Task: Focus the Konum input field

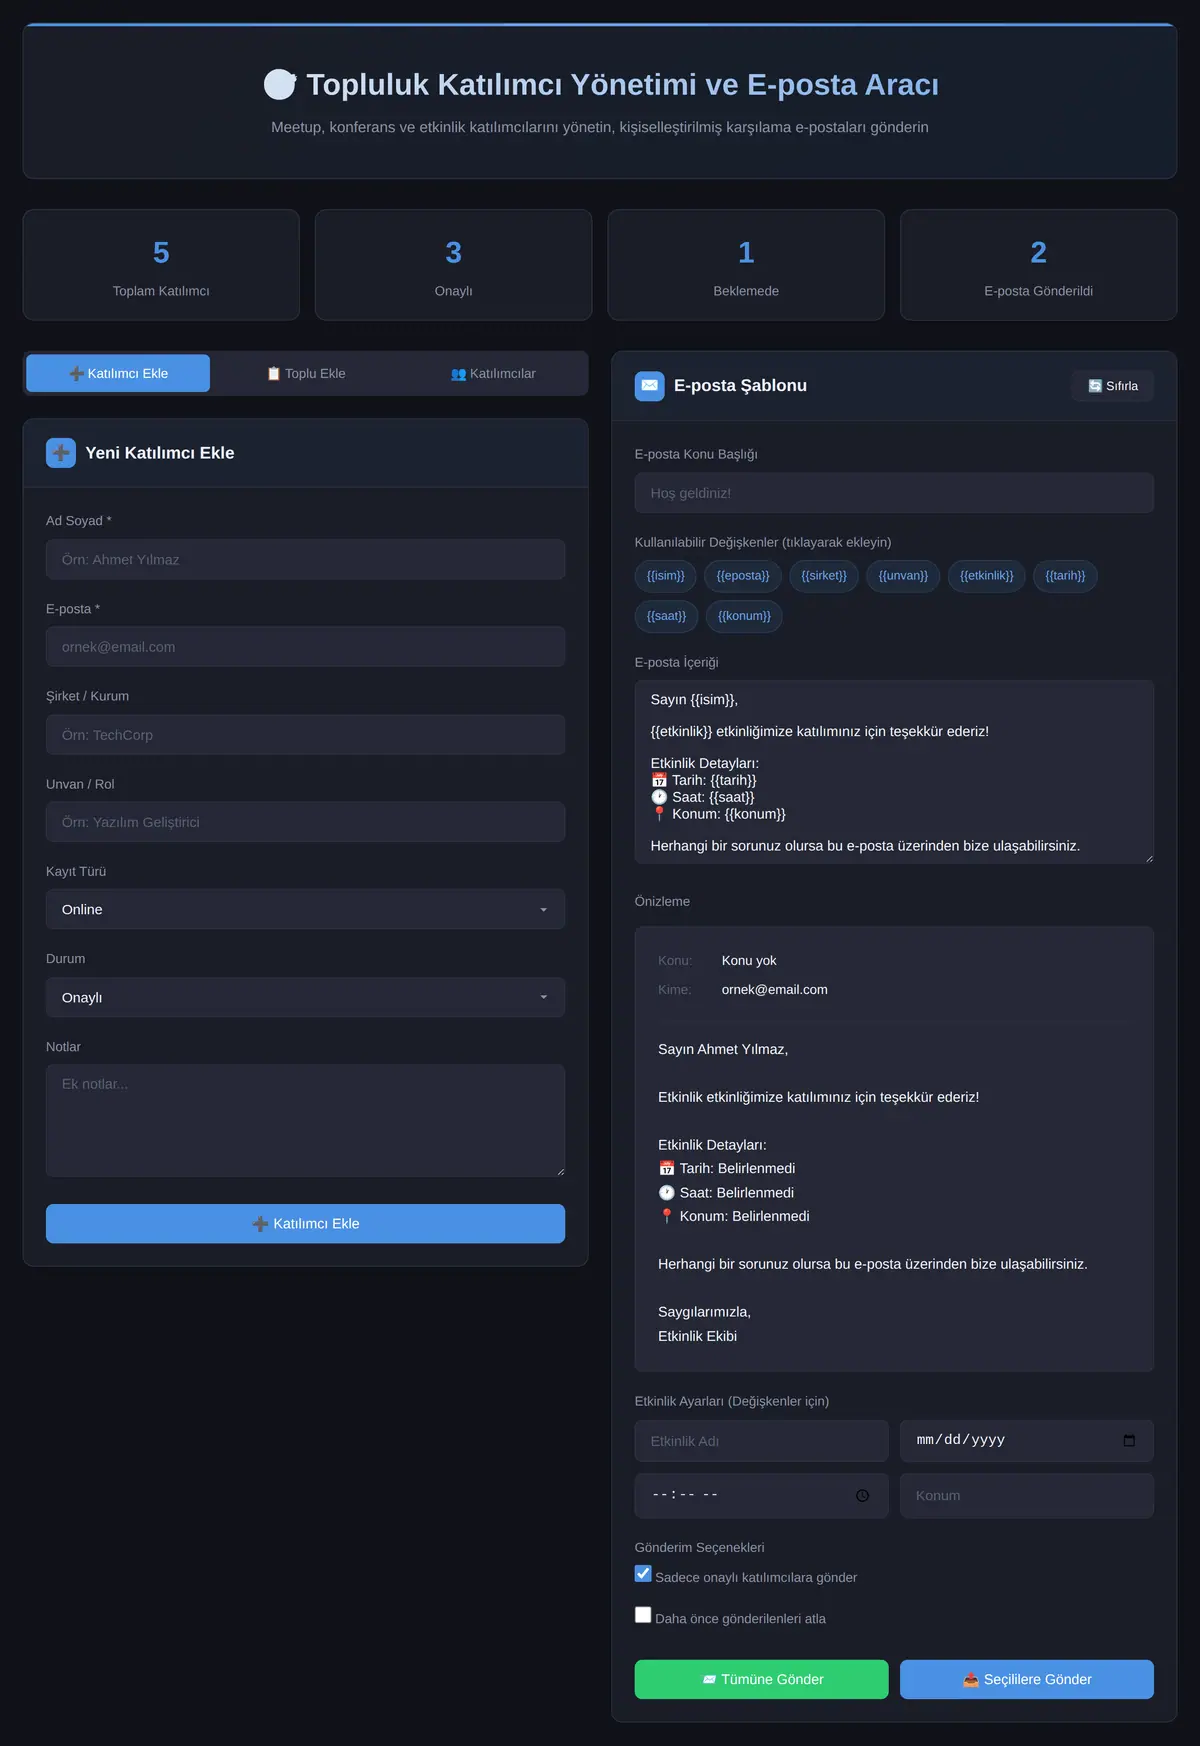Action: (x=1026, y=1495)
